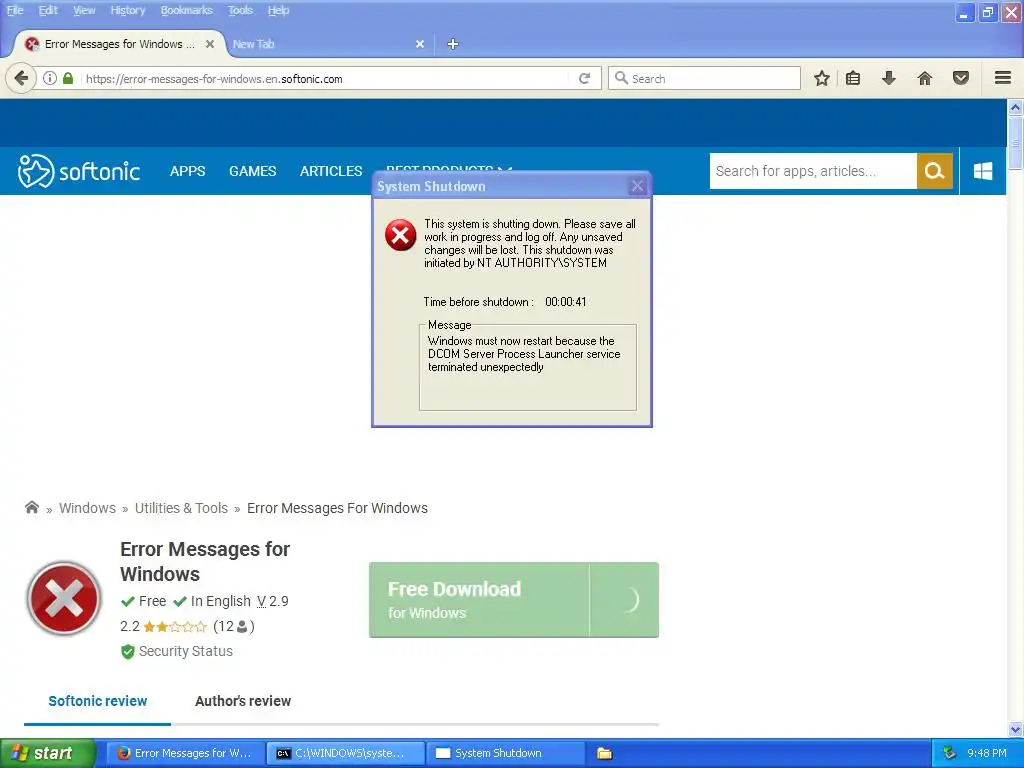1024x768 pixels.
Task: Click the Security Status link
Action: [185, 651]
